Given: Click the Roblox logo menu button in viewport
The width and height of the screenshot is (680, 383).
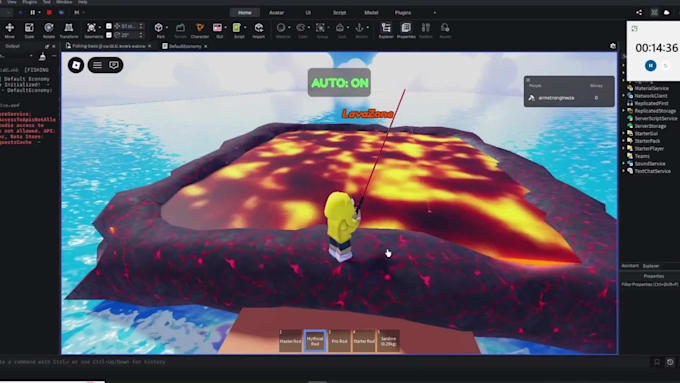Looking at the screenshot, I should coord(76,65).
